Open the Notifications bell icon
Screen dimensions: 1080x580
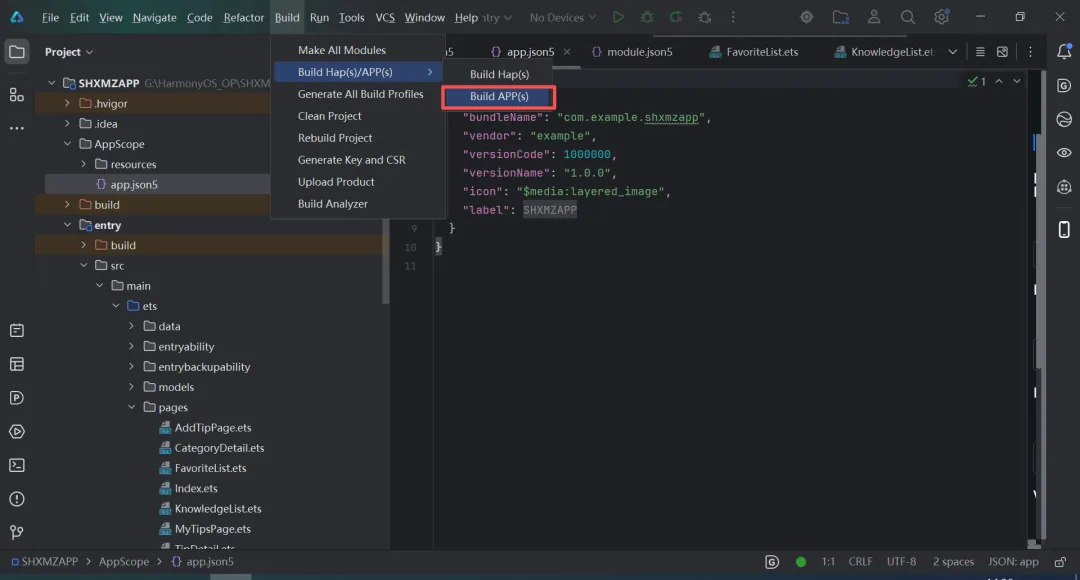pyautogui.click(x=1064, y=52)
